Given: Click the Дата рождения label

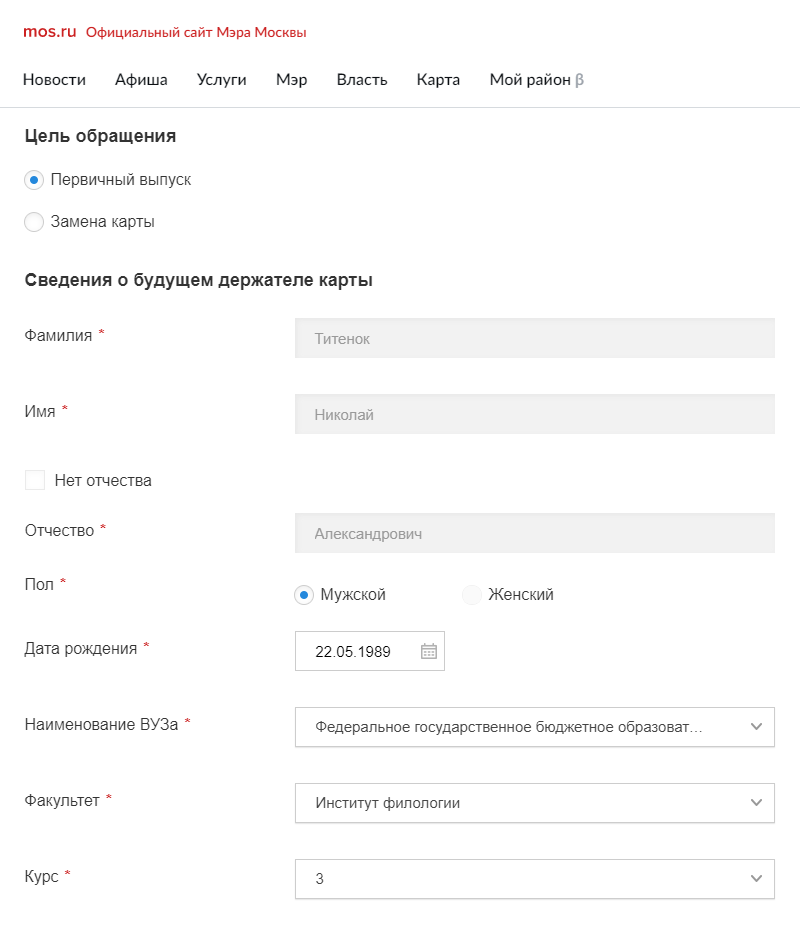Looking at the screenshot, I should (x=81, y=649).
